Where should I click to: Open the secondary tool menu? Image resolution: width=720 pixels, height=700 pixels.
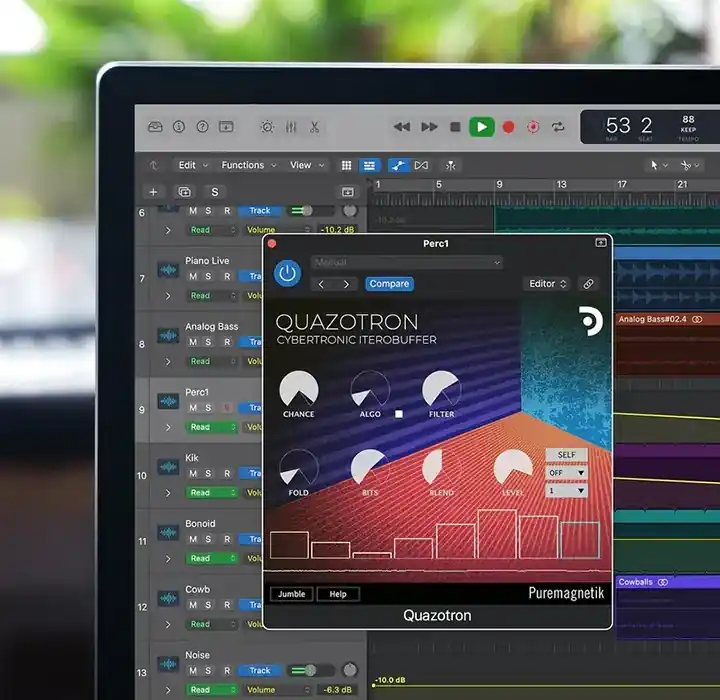pos(690,165)
